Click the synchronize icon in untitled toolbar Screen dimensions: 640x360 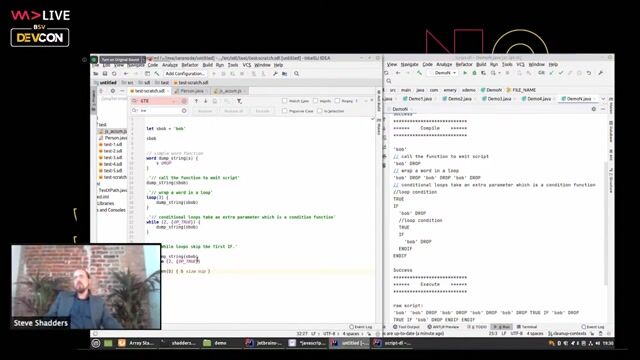pyautogui.click(x=114, y=74)
